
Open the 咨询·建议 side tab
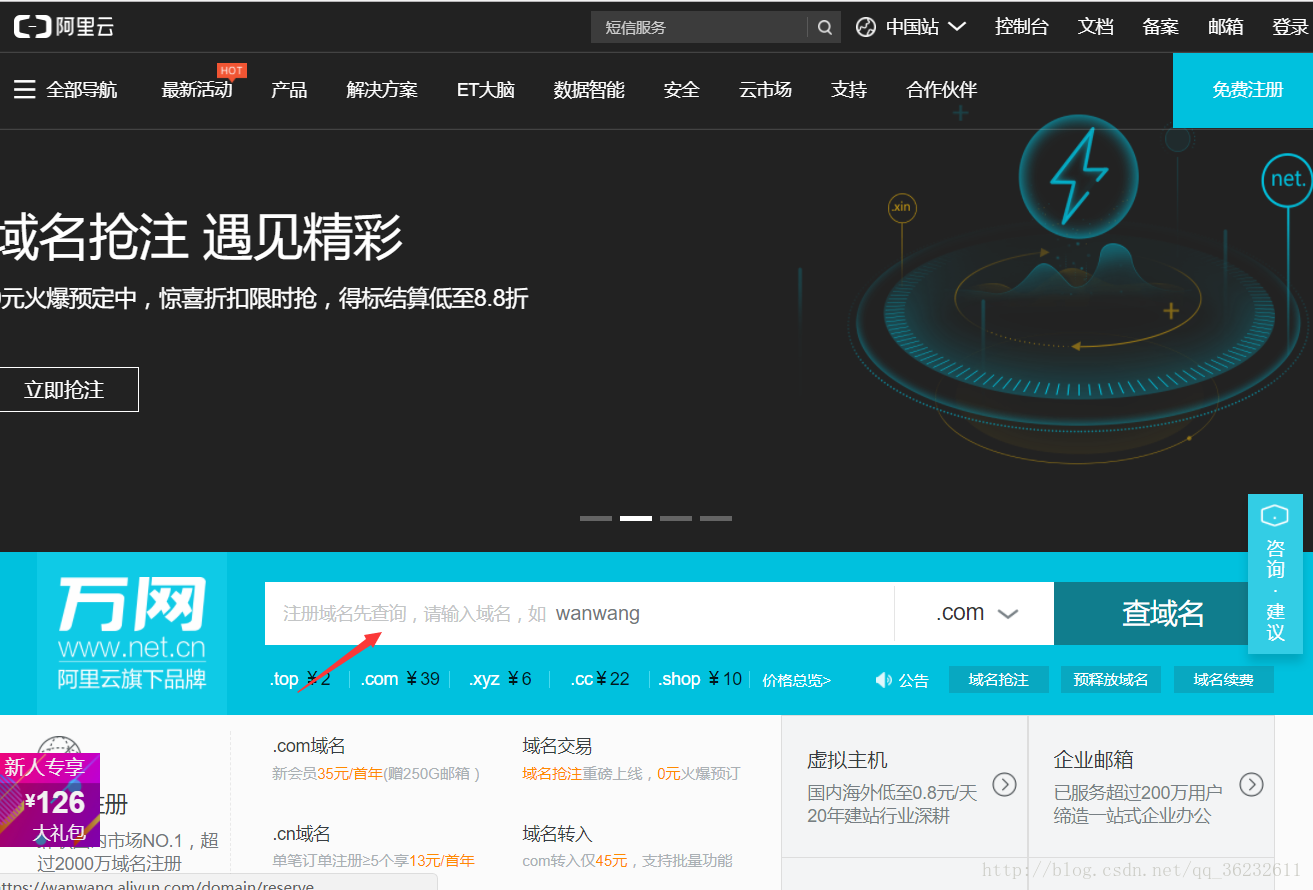point(1275,574)
